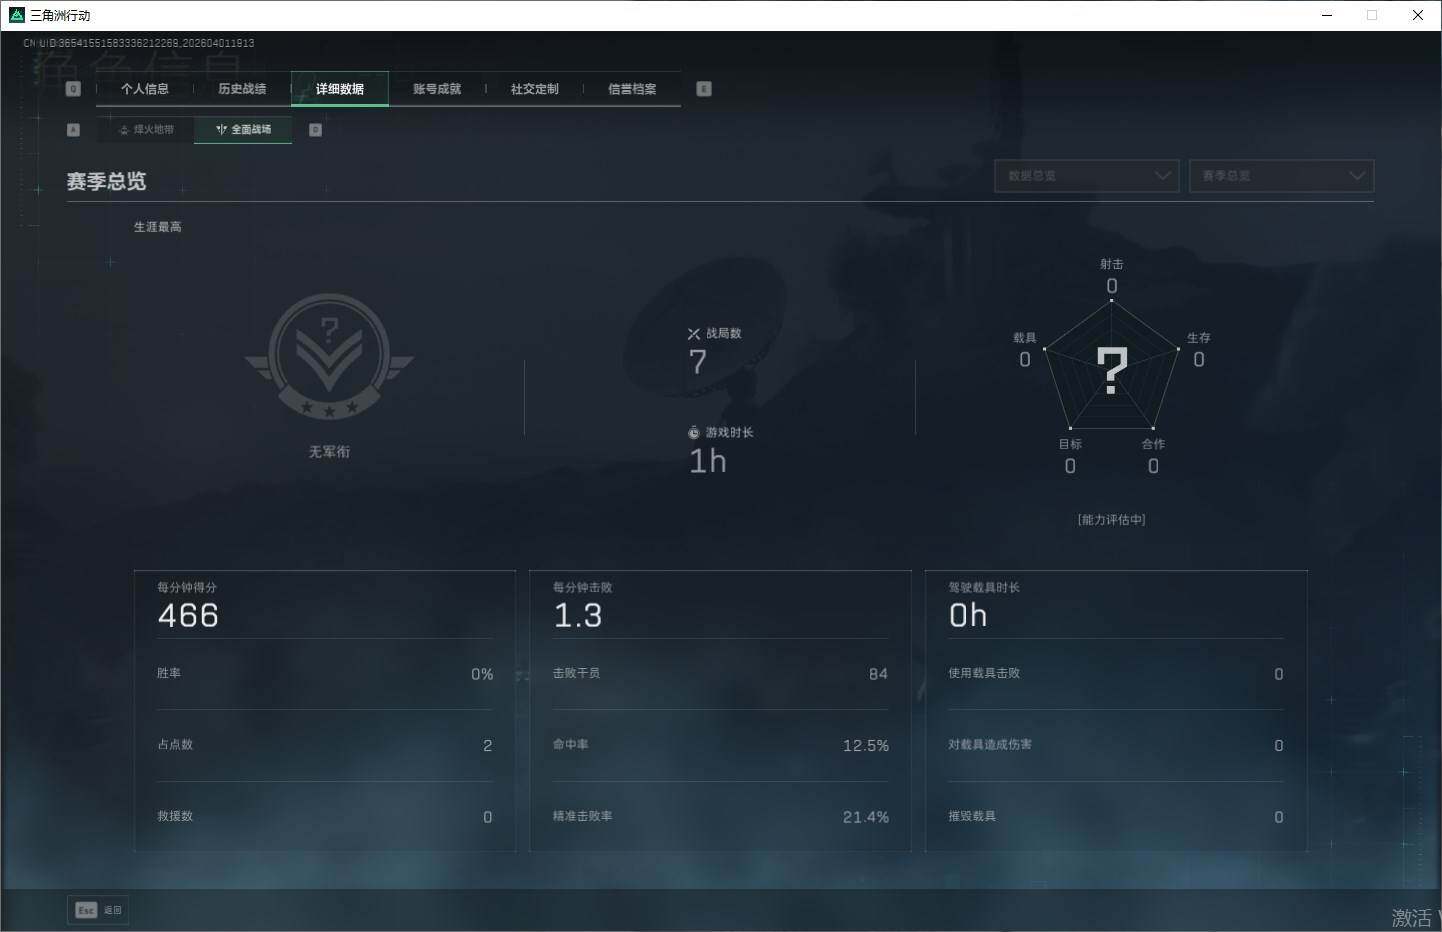
Task: Switch to 烽火地带 mode
Action: pyautogui.click(x=146, y=130)
